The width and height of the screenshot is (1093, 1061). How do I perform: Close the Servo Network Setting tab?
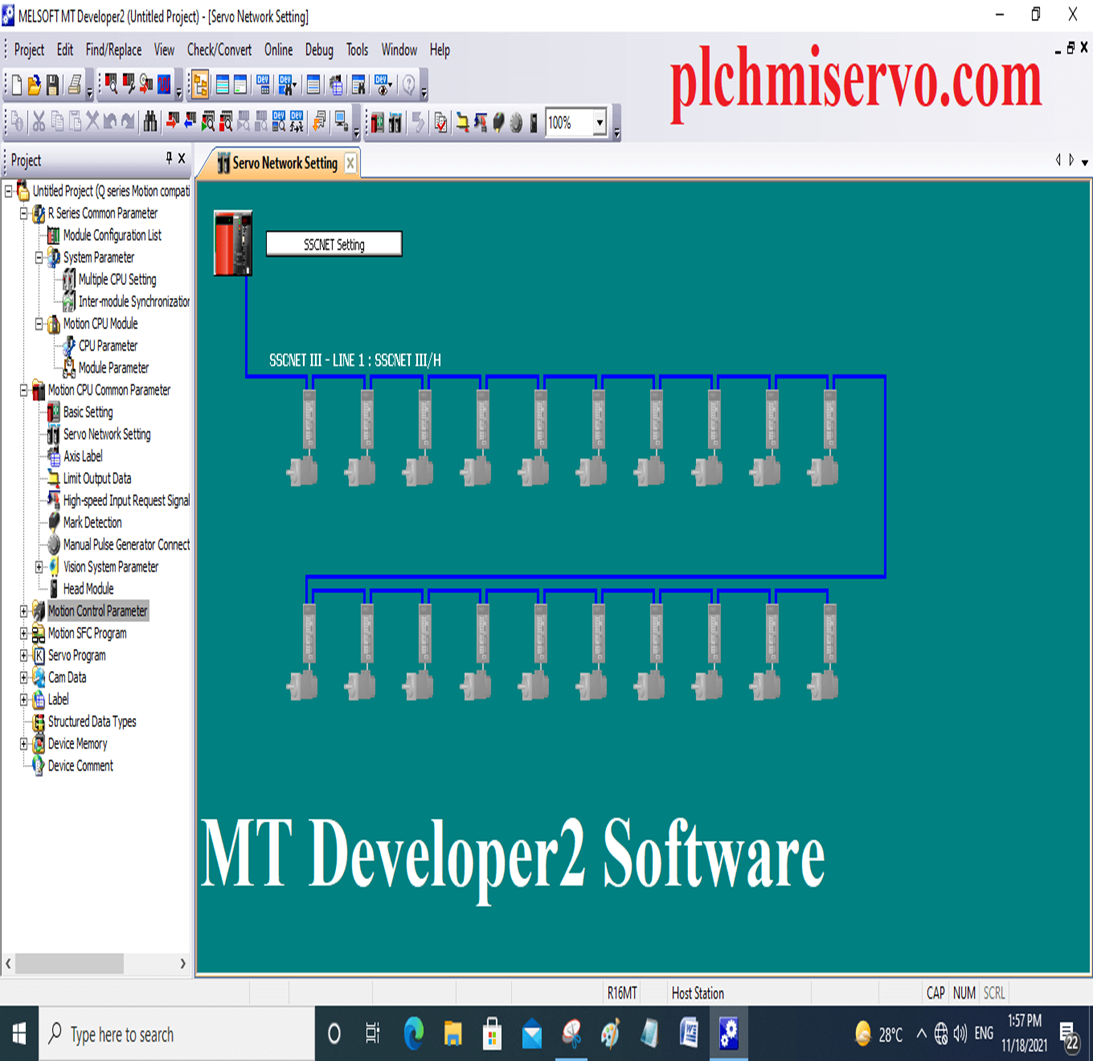[350, 163]
